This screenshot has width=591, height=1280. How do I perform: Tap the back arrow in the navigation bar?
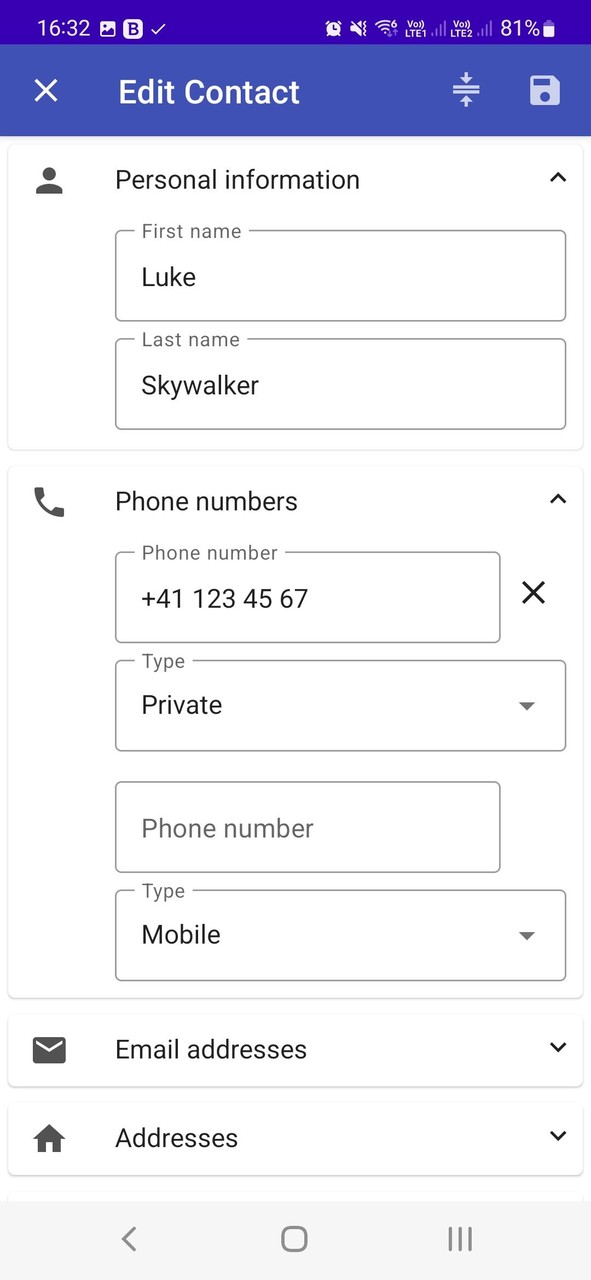point(128,1238)
